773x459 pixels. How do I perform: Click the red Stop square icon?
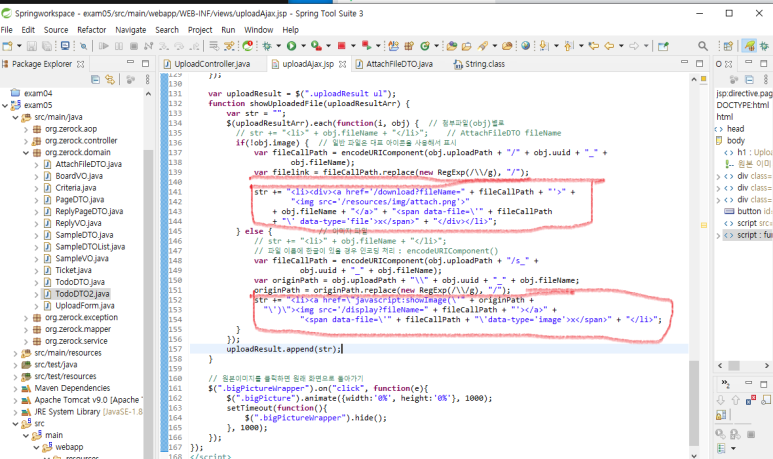(342, 46)
